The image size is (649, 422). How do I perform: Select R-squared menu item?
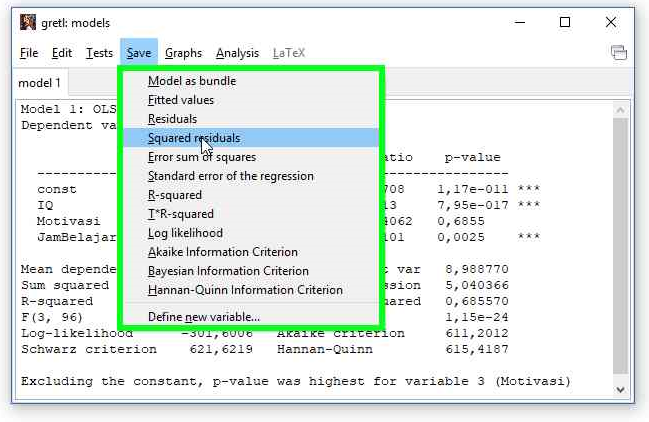175,195
